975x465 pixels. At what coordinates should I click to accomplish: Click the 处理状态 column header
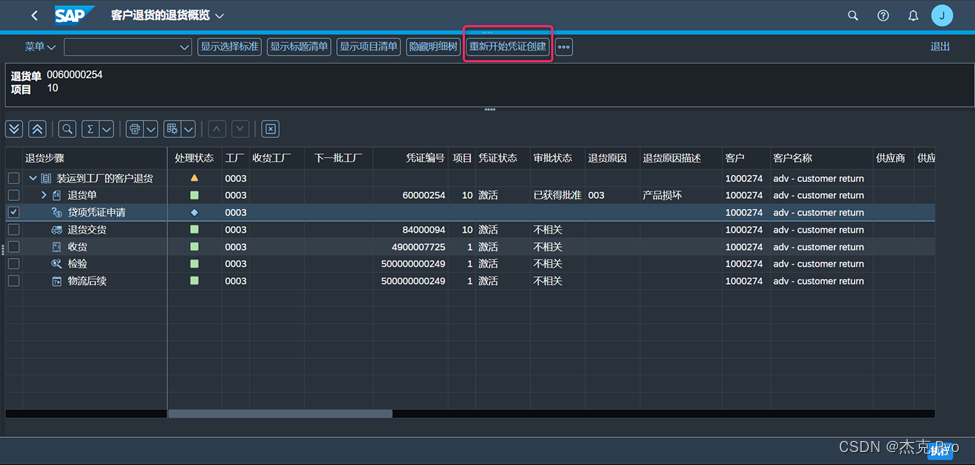[x=194, y=159]
